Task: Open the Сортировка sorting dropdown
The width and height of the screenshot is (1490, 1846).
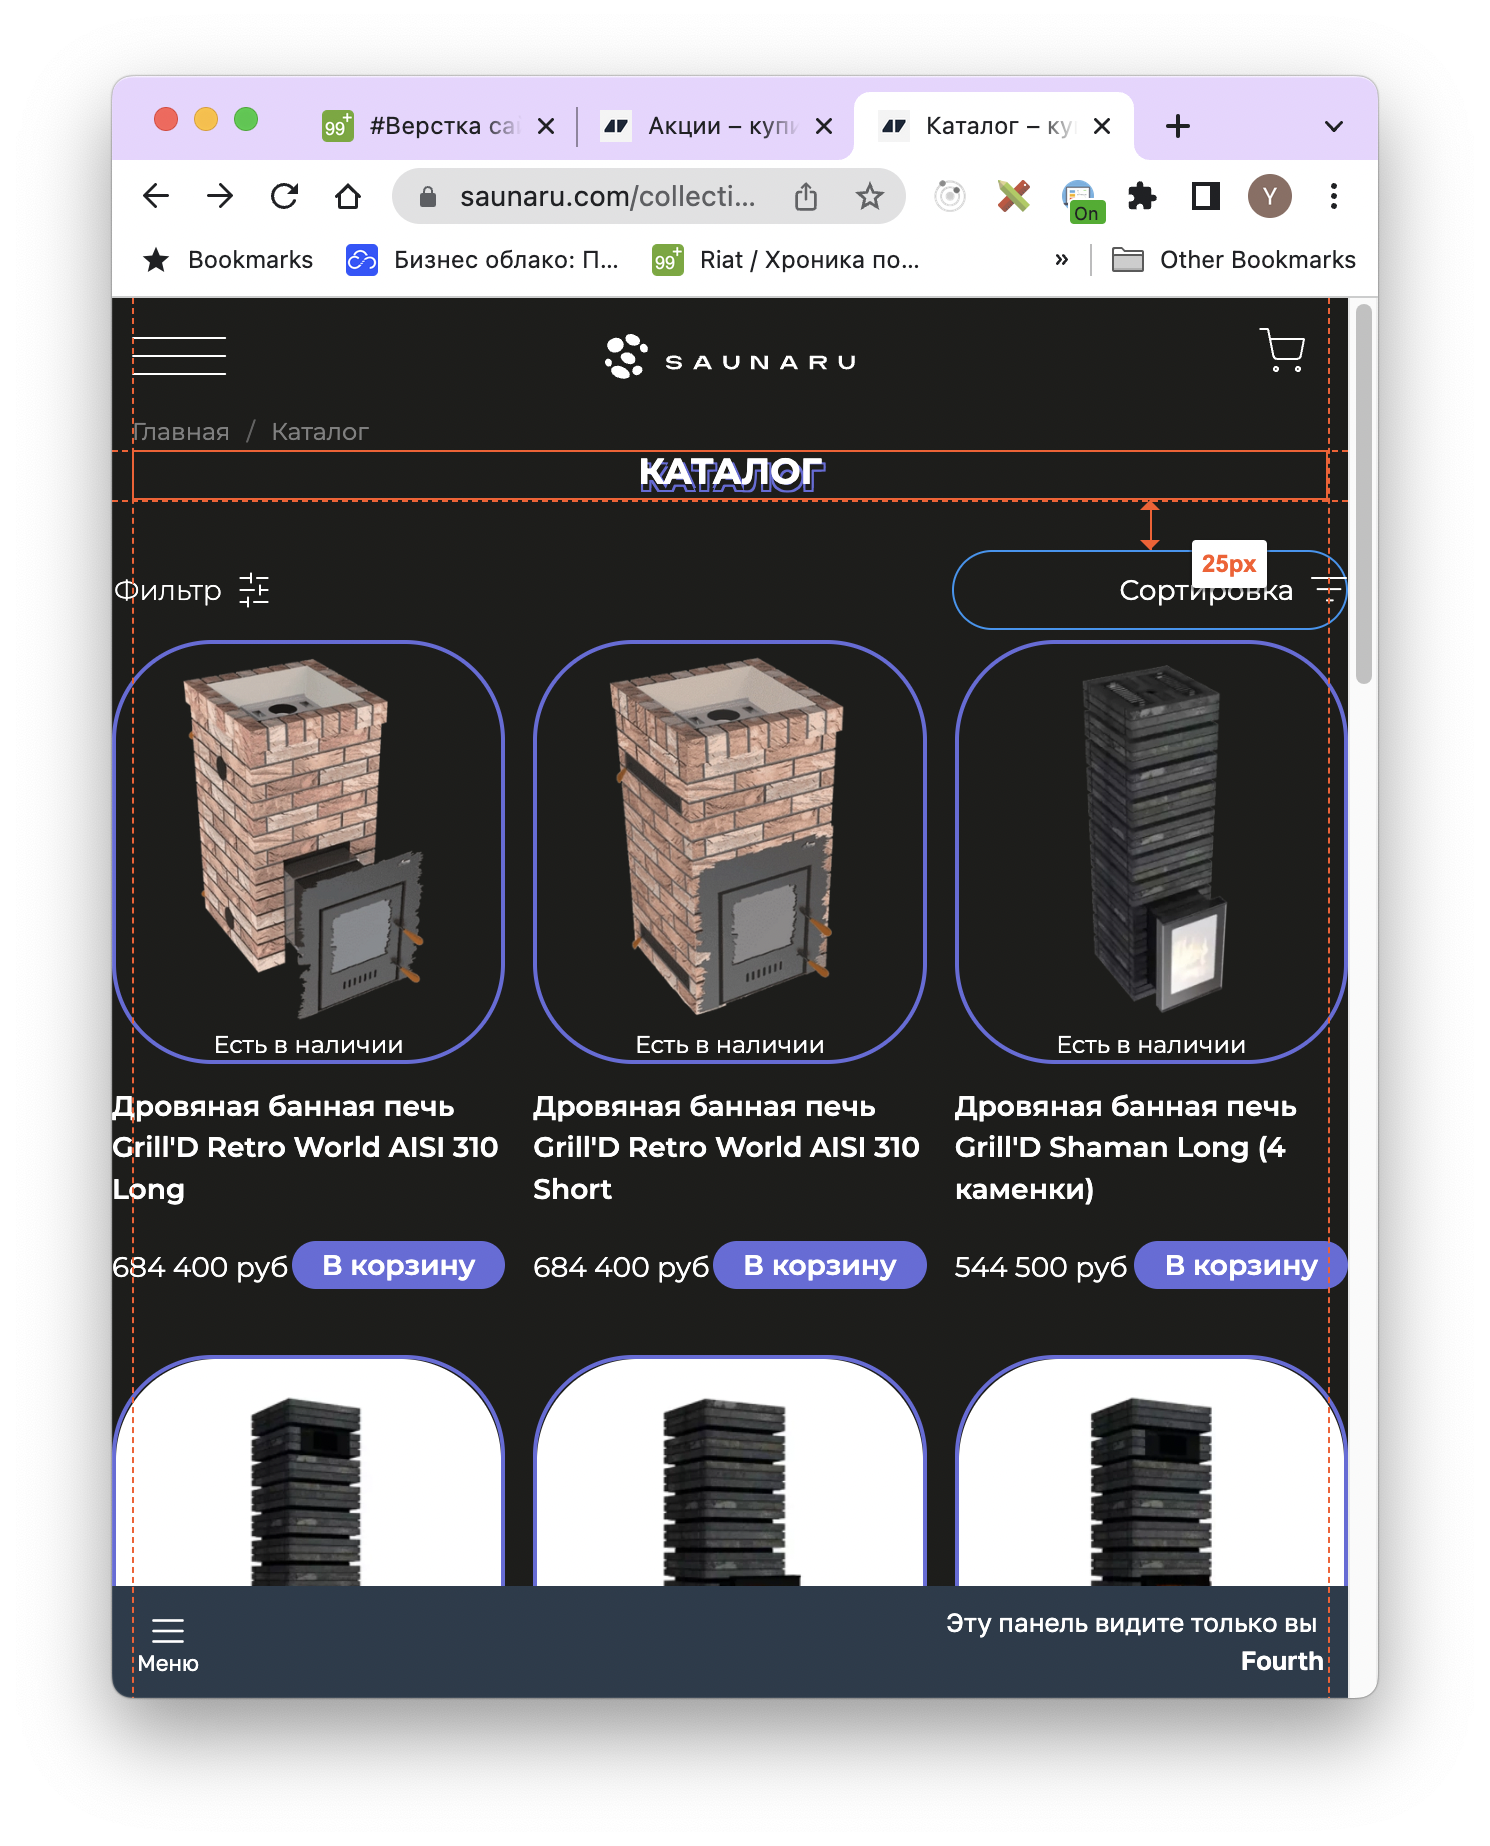Action: 1149,590
